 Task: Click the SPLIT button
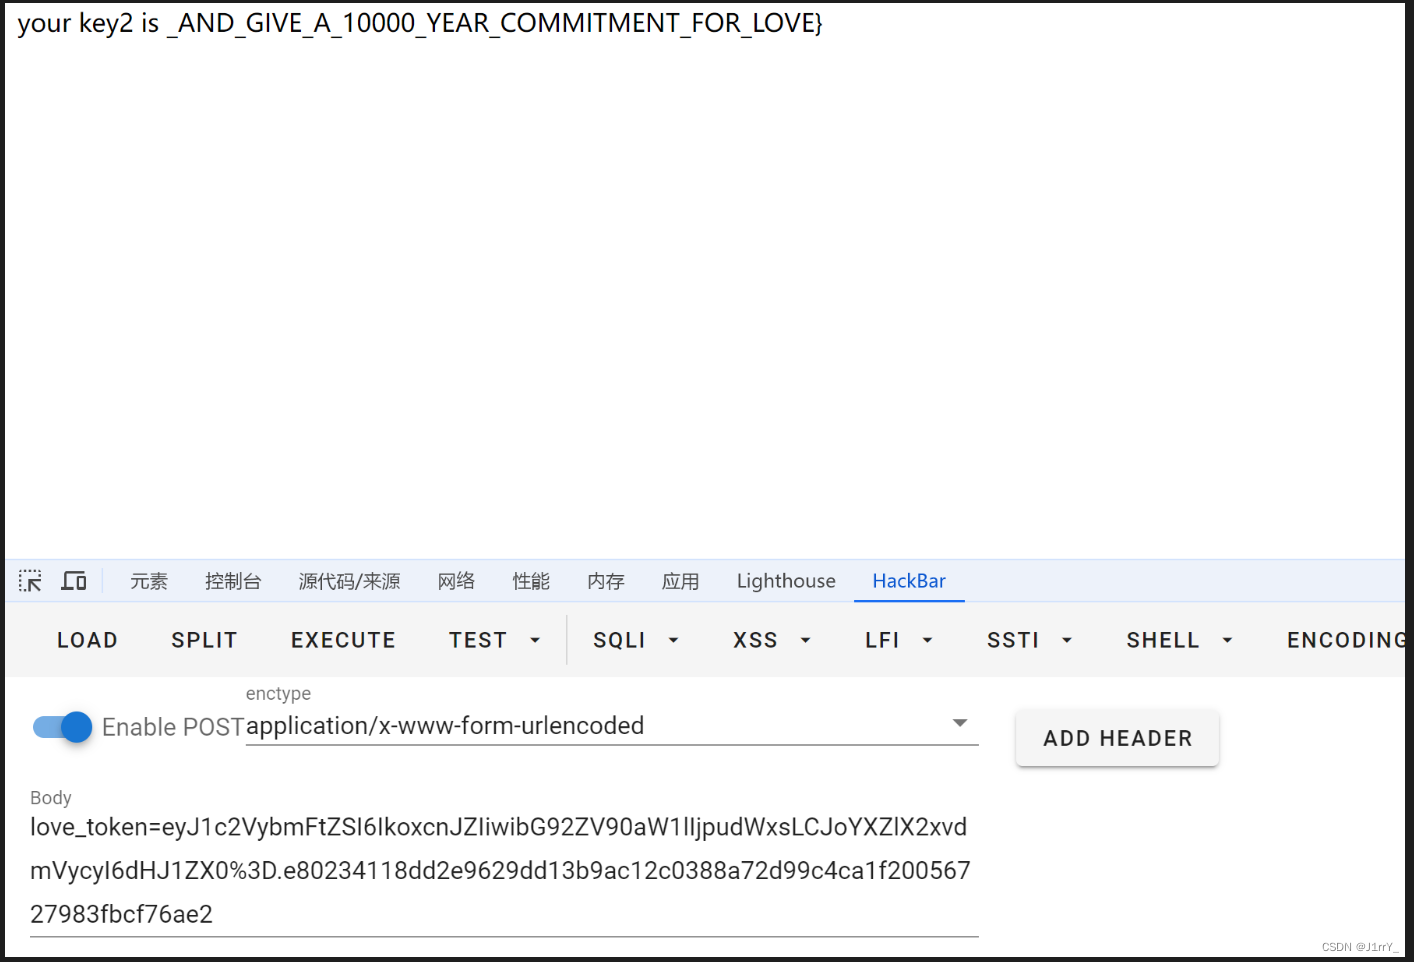204,640
